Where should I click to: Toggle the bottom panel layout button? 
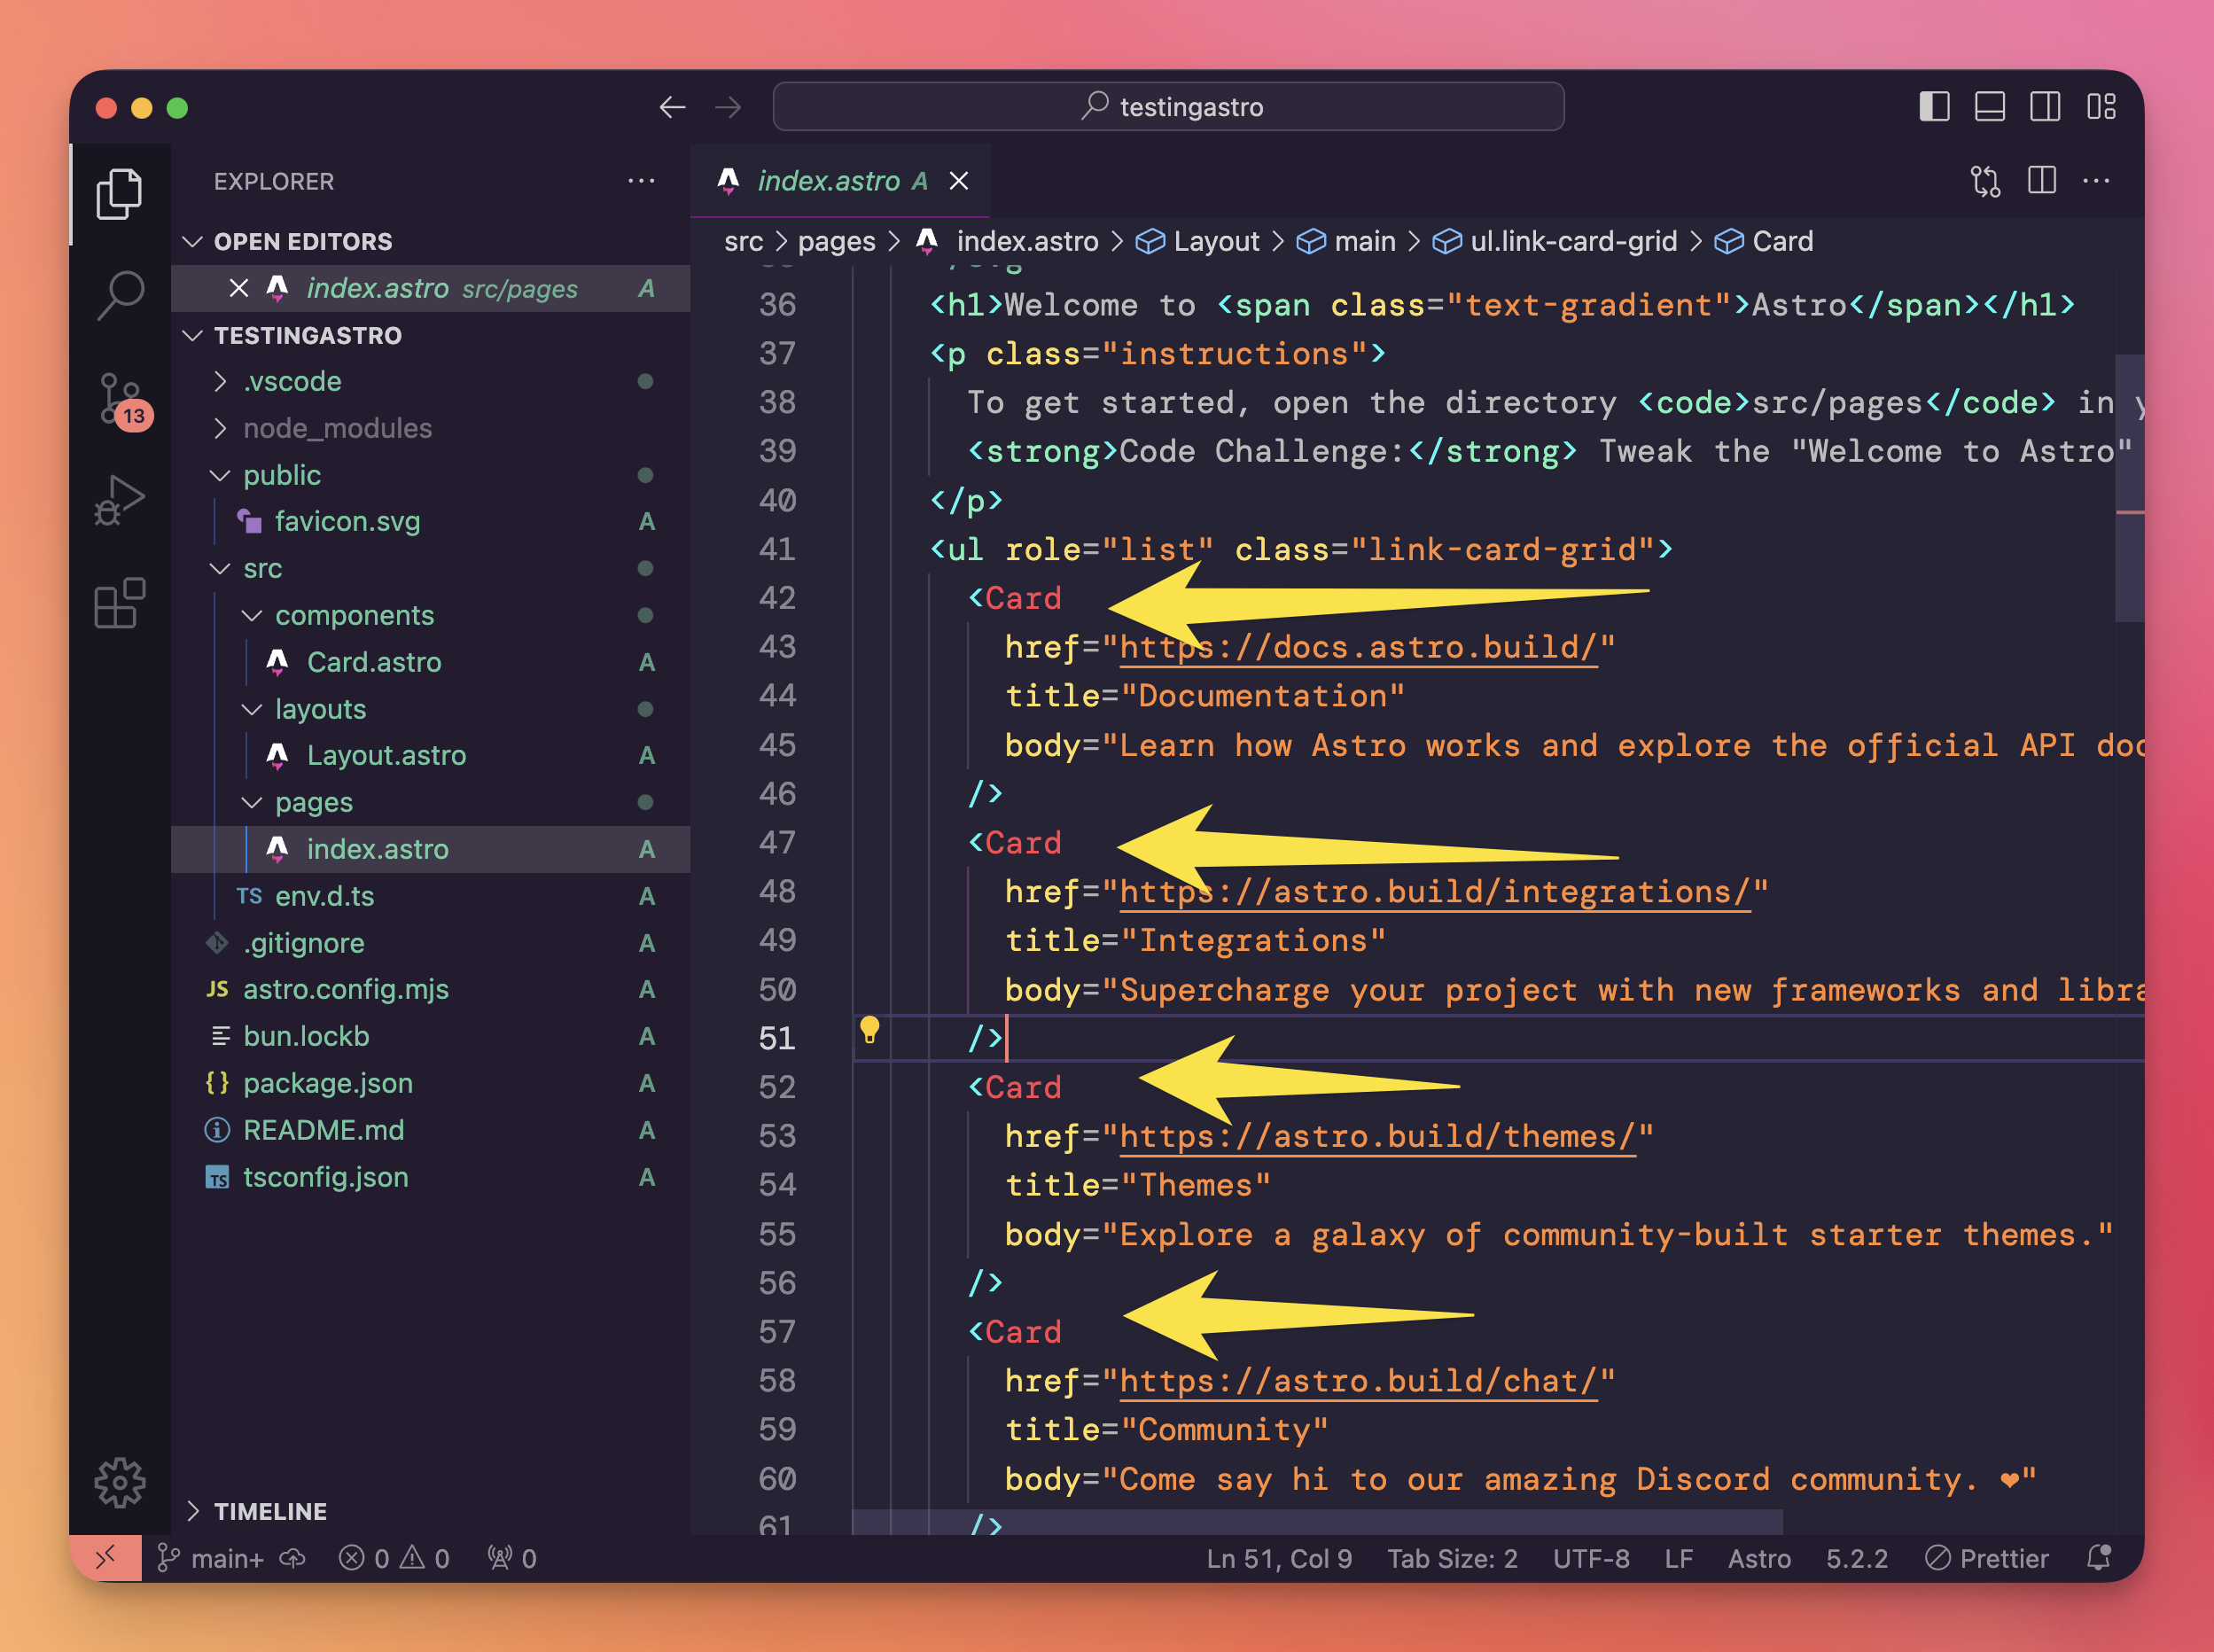coord(1989,106)
